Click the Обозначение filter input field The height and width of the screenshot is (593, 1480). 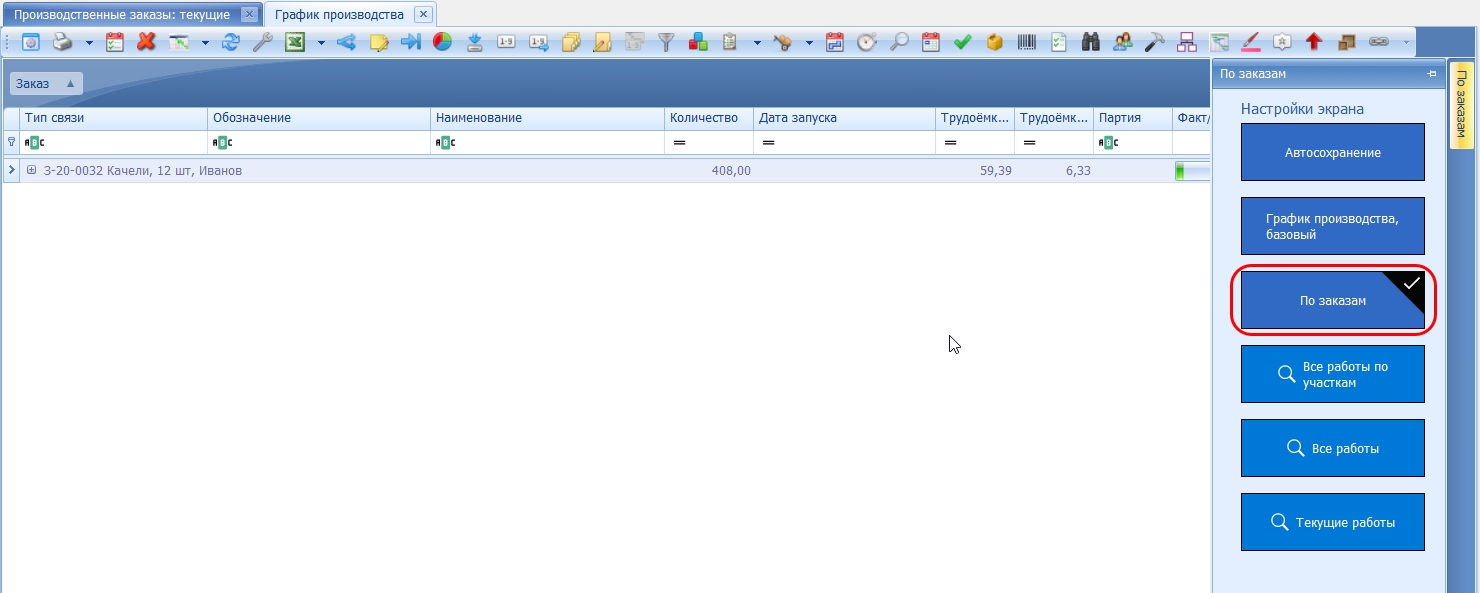click(x=319, y=143)
